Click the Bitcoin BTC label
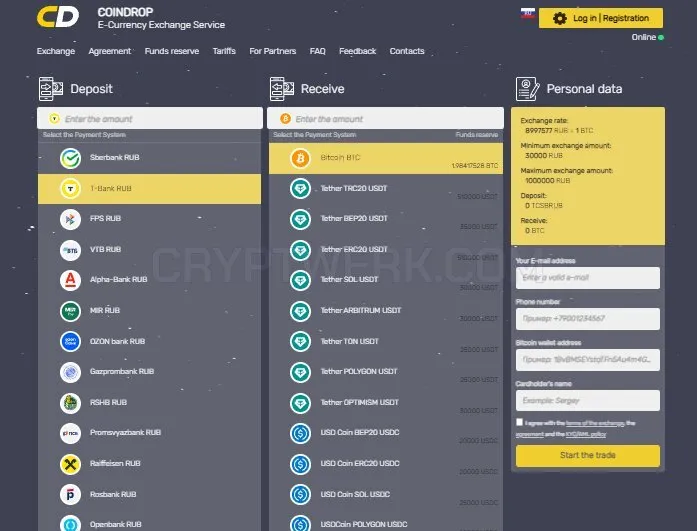 tap(340, 158)
